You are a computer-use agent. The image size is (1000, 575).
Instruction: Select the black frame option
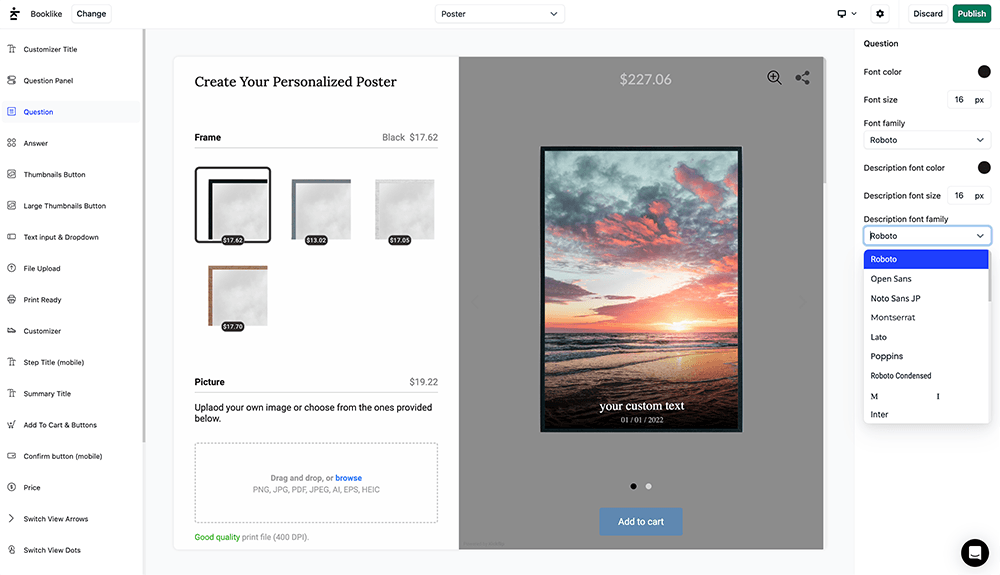232,205
